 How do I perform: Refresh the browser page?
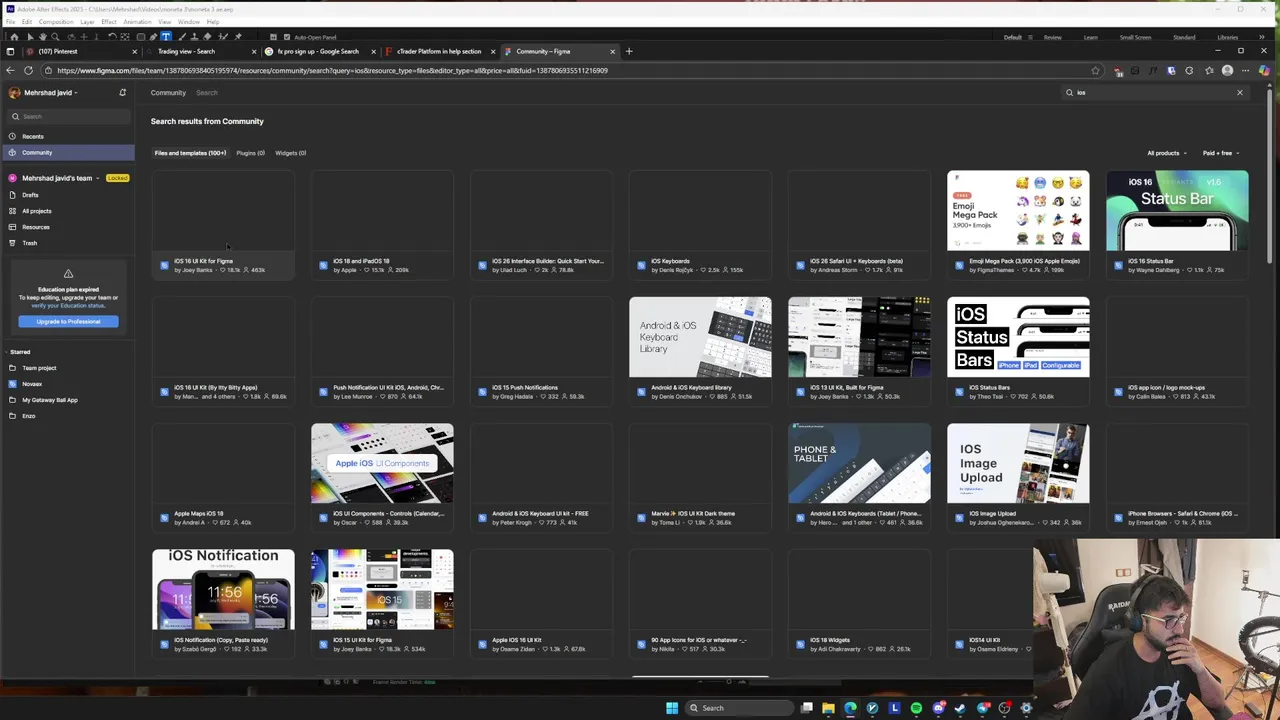[28, 71]
